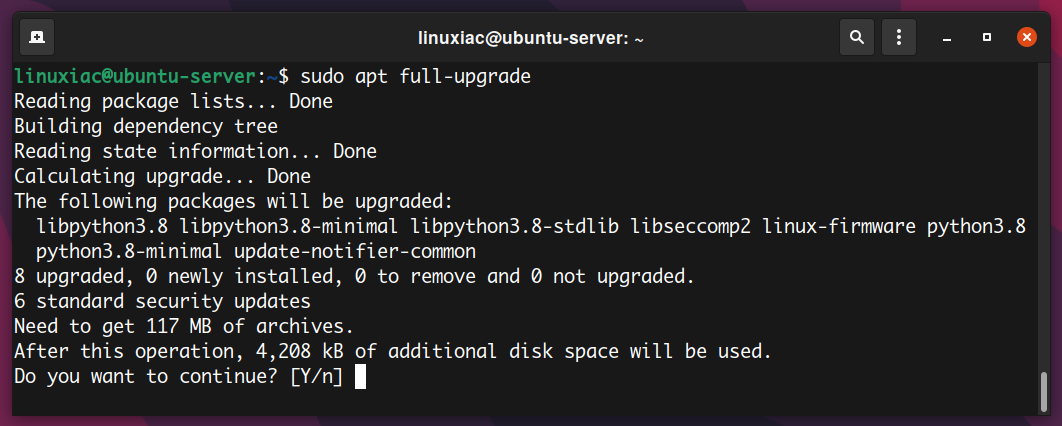The image size is (1062, 426).
Task: Open the terminal search tool
Action: (x=857, y=37)
